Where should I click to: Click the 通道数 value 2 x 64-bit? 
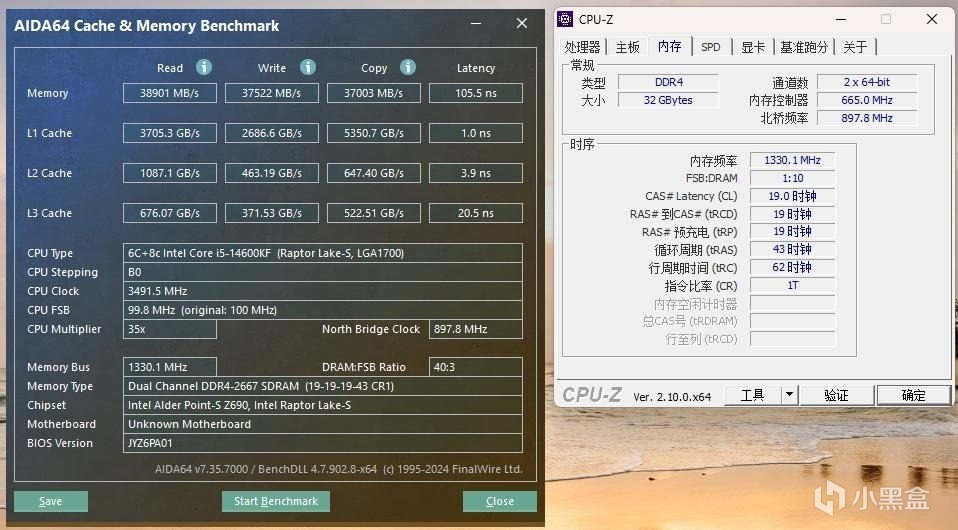point(867,82)
